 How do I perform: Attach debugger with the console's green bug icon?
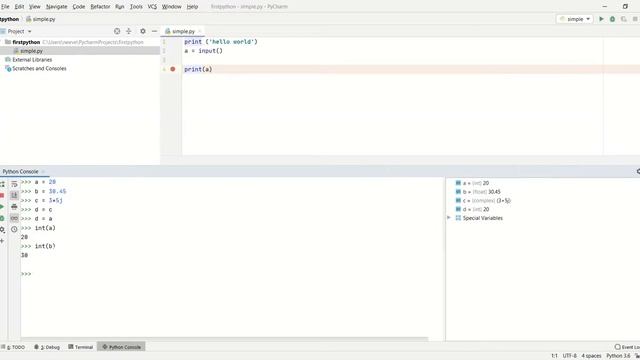point(2,218)
